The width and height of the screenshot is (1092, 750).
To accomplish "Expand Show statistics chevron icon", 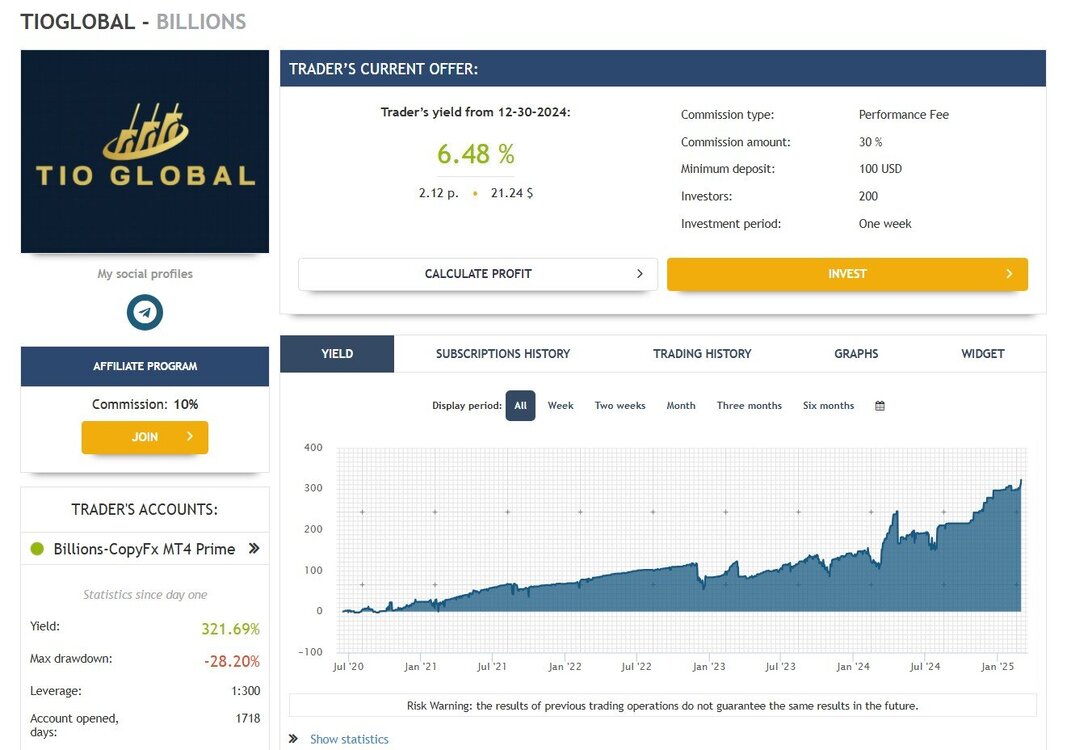I will tap(293, 739).
